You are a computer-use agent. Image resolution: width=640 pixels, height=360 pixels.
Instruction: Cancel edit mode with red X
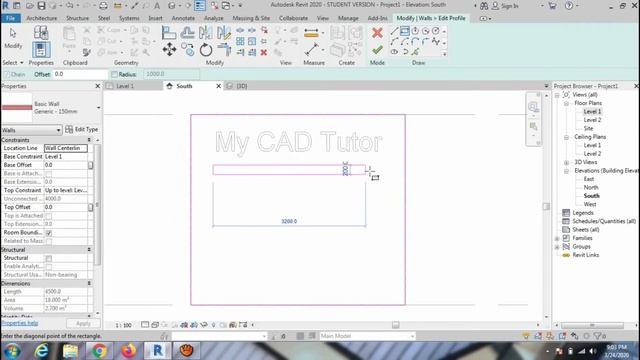tap(377, 33)
